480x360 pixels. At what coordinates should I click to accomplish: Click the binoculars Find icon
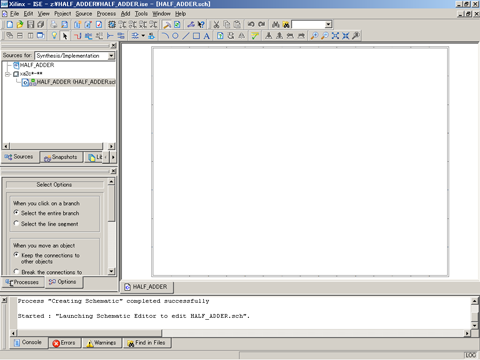(x=276, y=24)
